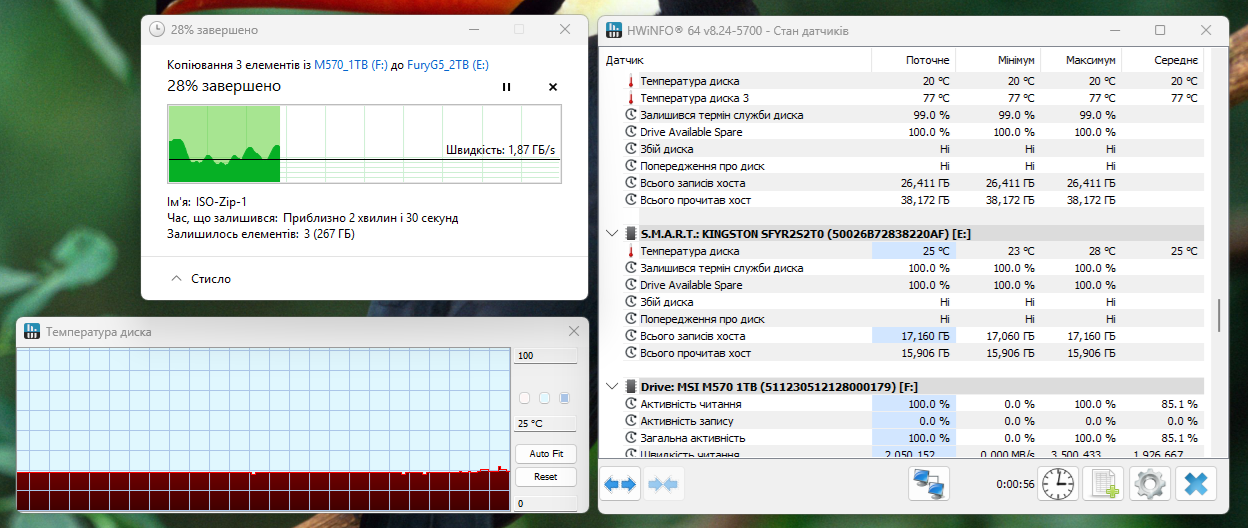Click the icon beside Всього записів хоста 26,411 ГБ
The width and height of the screenshot is (1248, 528).
point(630,183)
